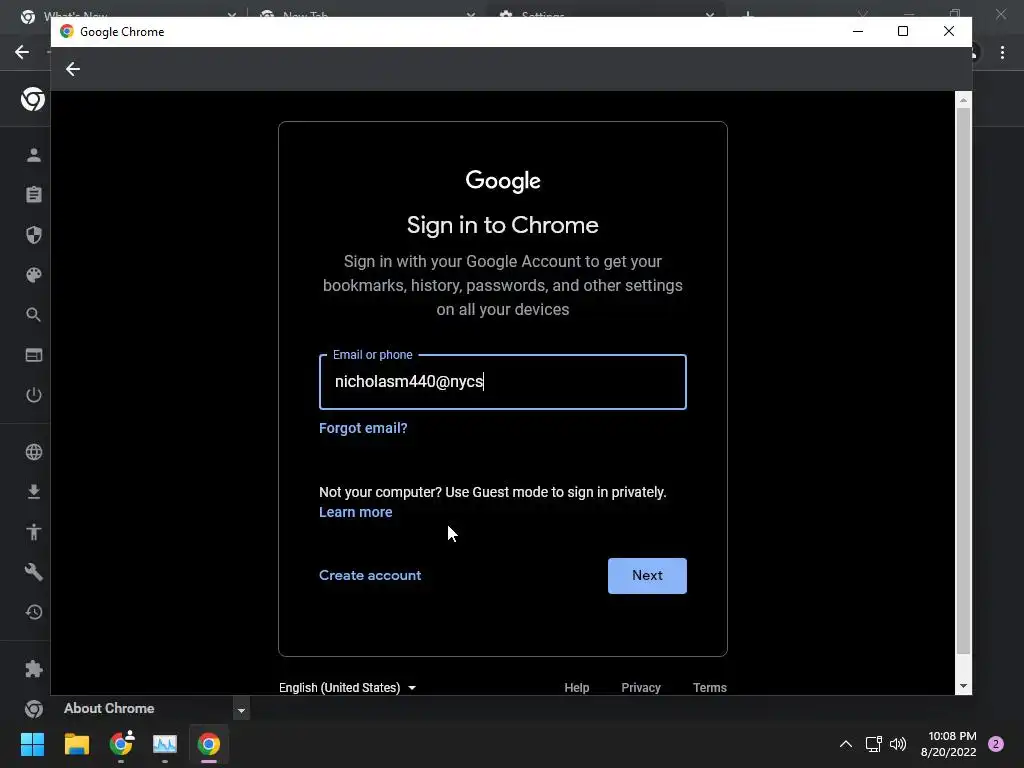Image resolution: width=1024 pixels, height=768 pixels.
Task: Open Accessibility icon in settings sidebar
Action: (34, 532)
